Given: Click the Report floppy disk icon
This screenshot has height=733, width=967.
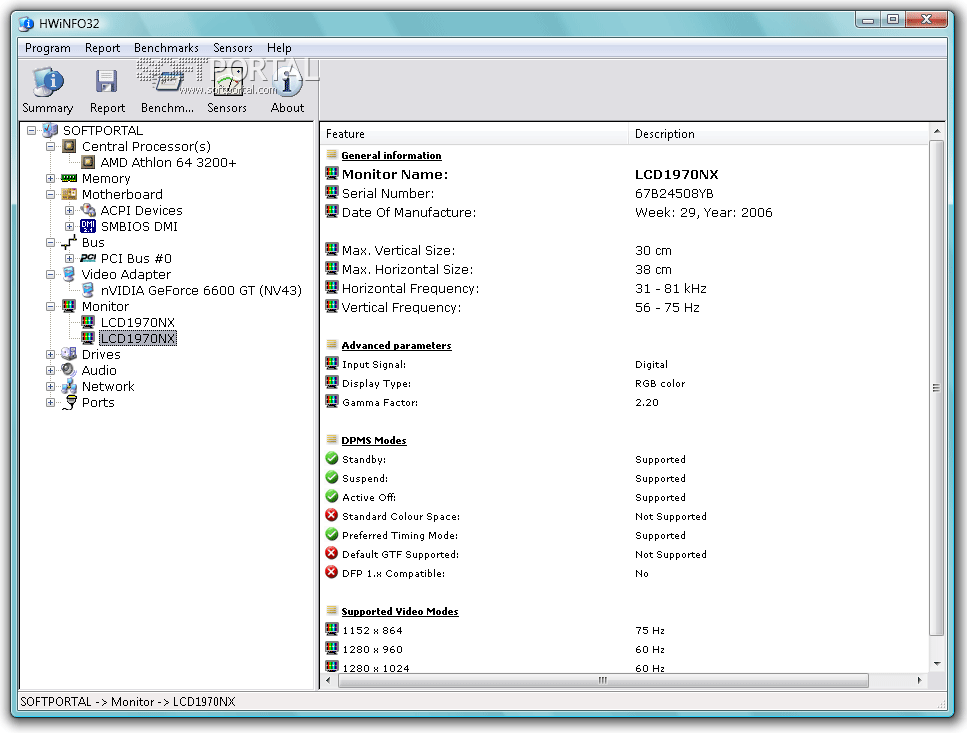Looking at the screenshot, I should click(x=107, y=81).
